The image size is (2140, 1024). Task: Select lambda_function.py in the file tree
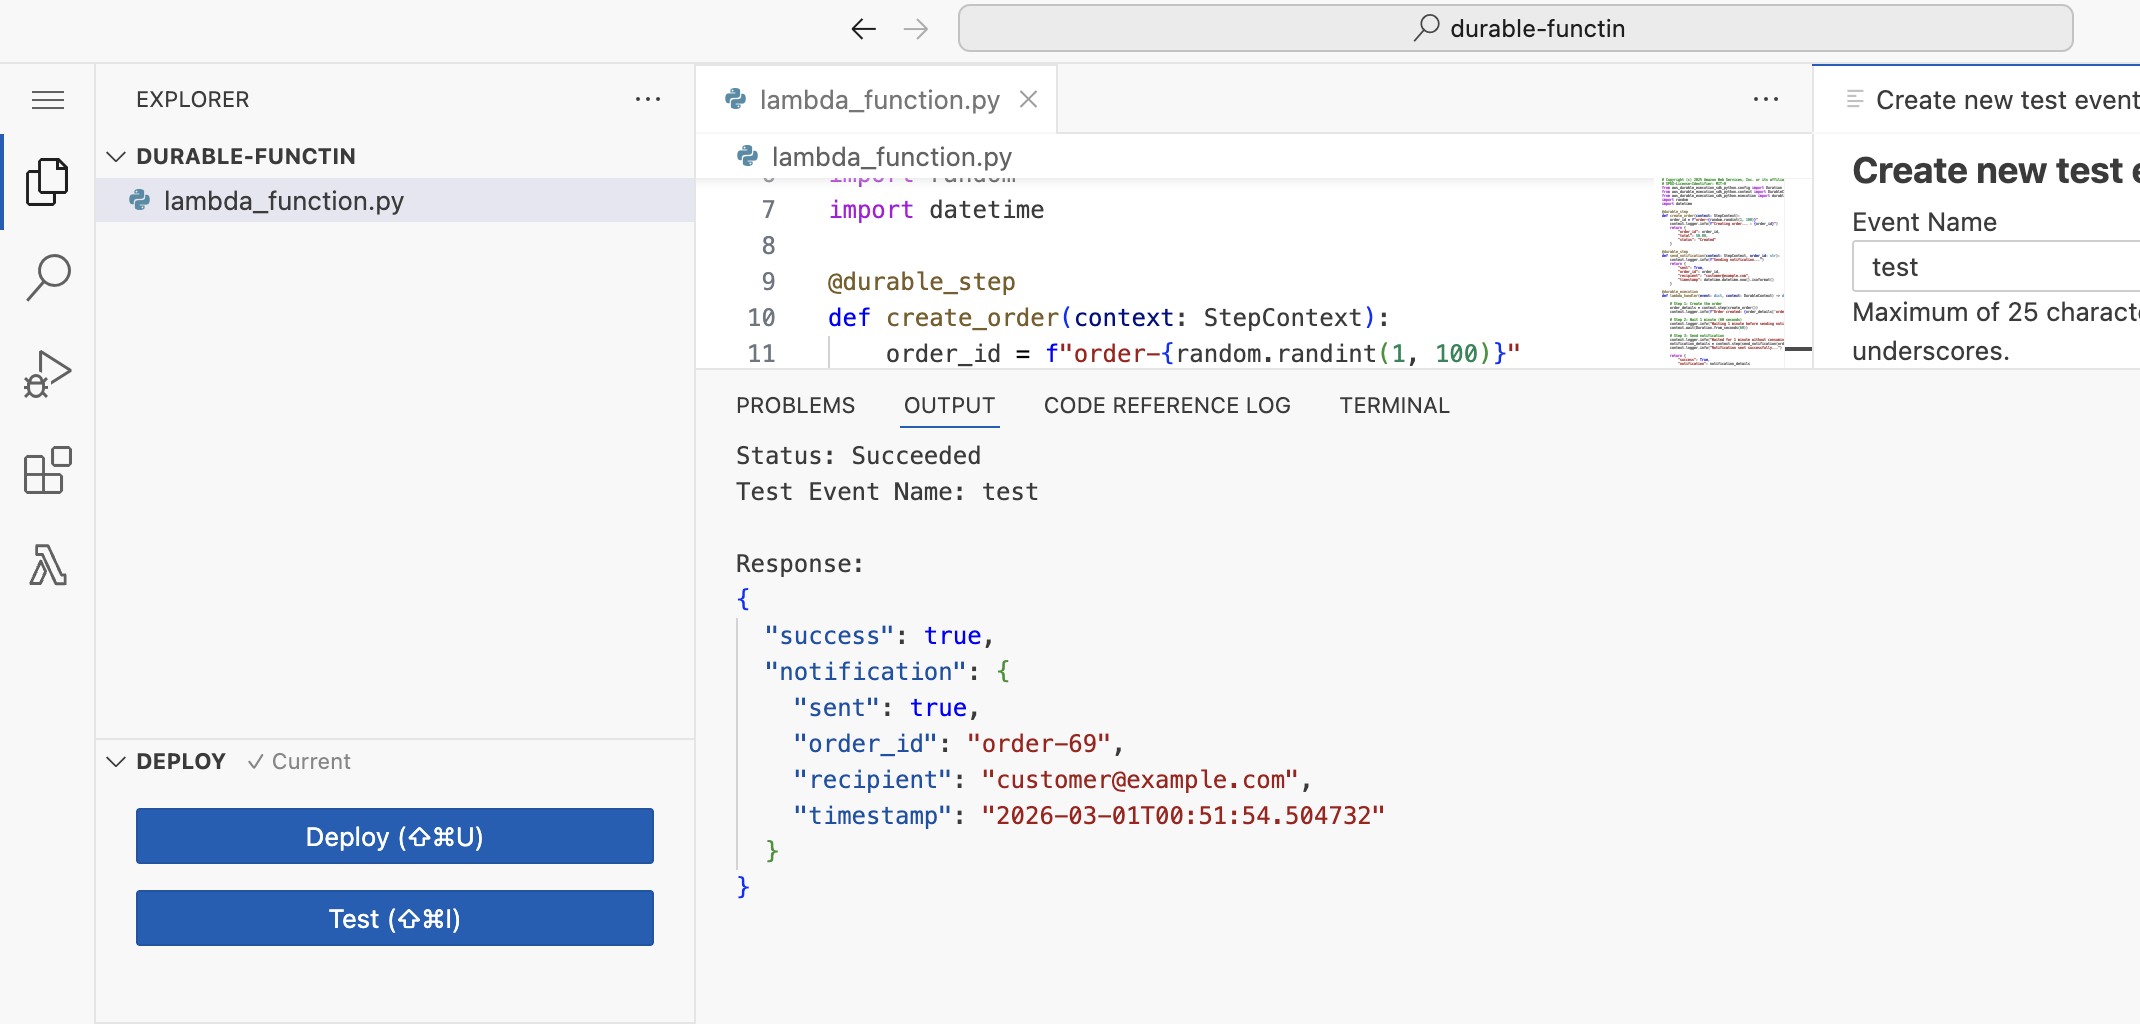tap(283, 201)
